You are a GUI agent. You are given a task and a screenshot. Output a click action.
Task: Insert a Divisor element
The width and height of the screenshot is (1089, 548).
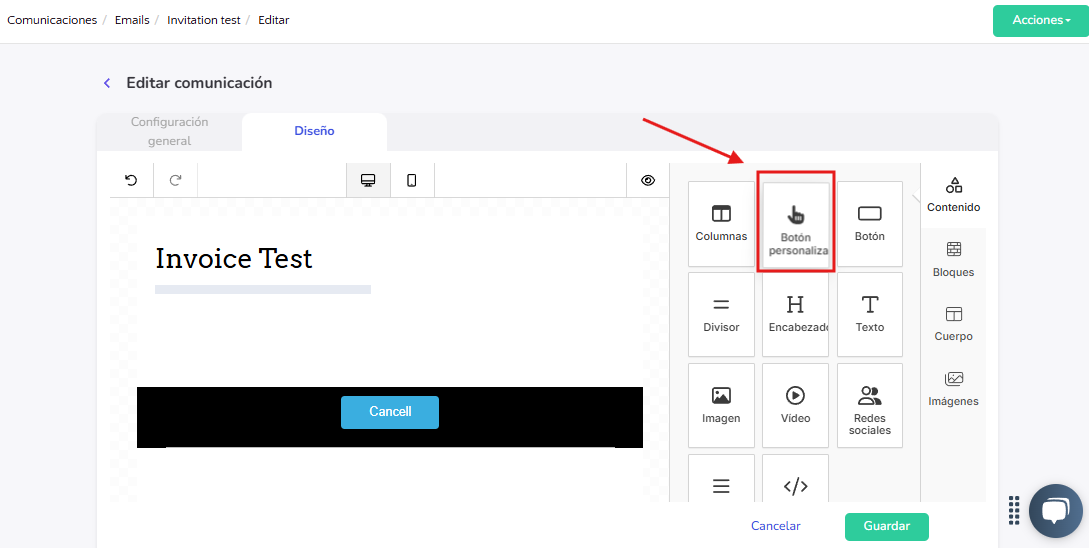(x=721, y=314)
